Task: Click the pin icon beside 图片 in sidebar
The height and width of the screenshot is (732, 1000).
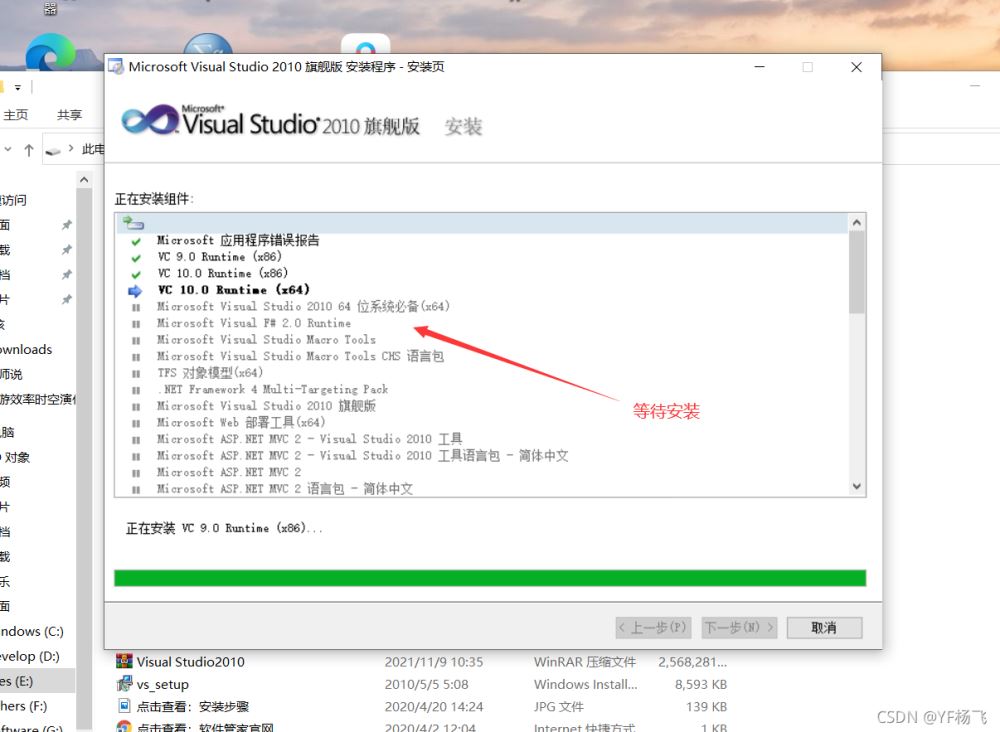Action: tap(66, 299)
